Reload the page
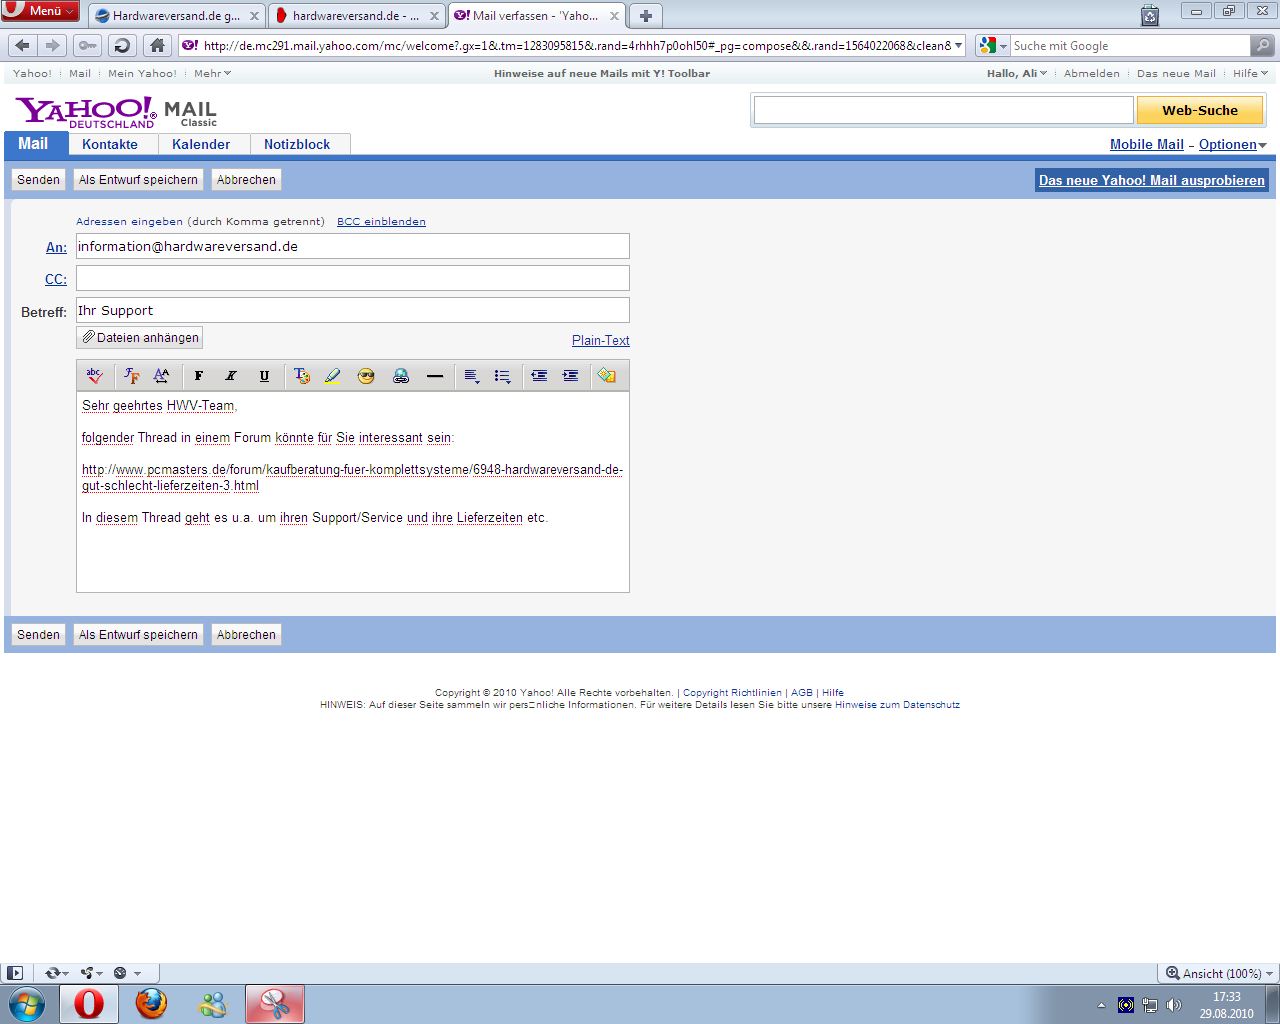Image resolution: width=1280 pixels, height=1024 pixels. tap(122, 45)
